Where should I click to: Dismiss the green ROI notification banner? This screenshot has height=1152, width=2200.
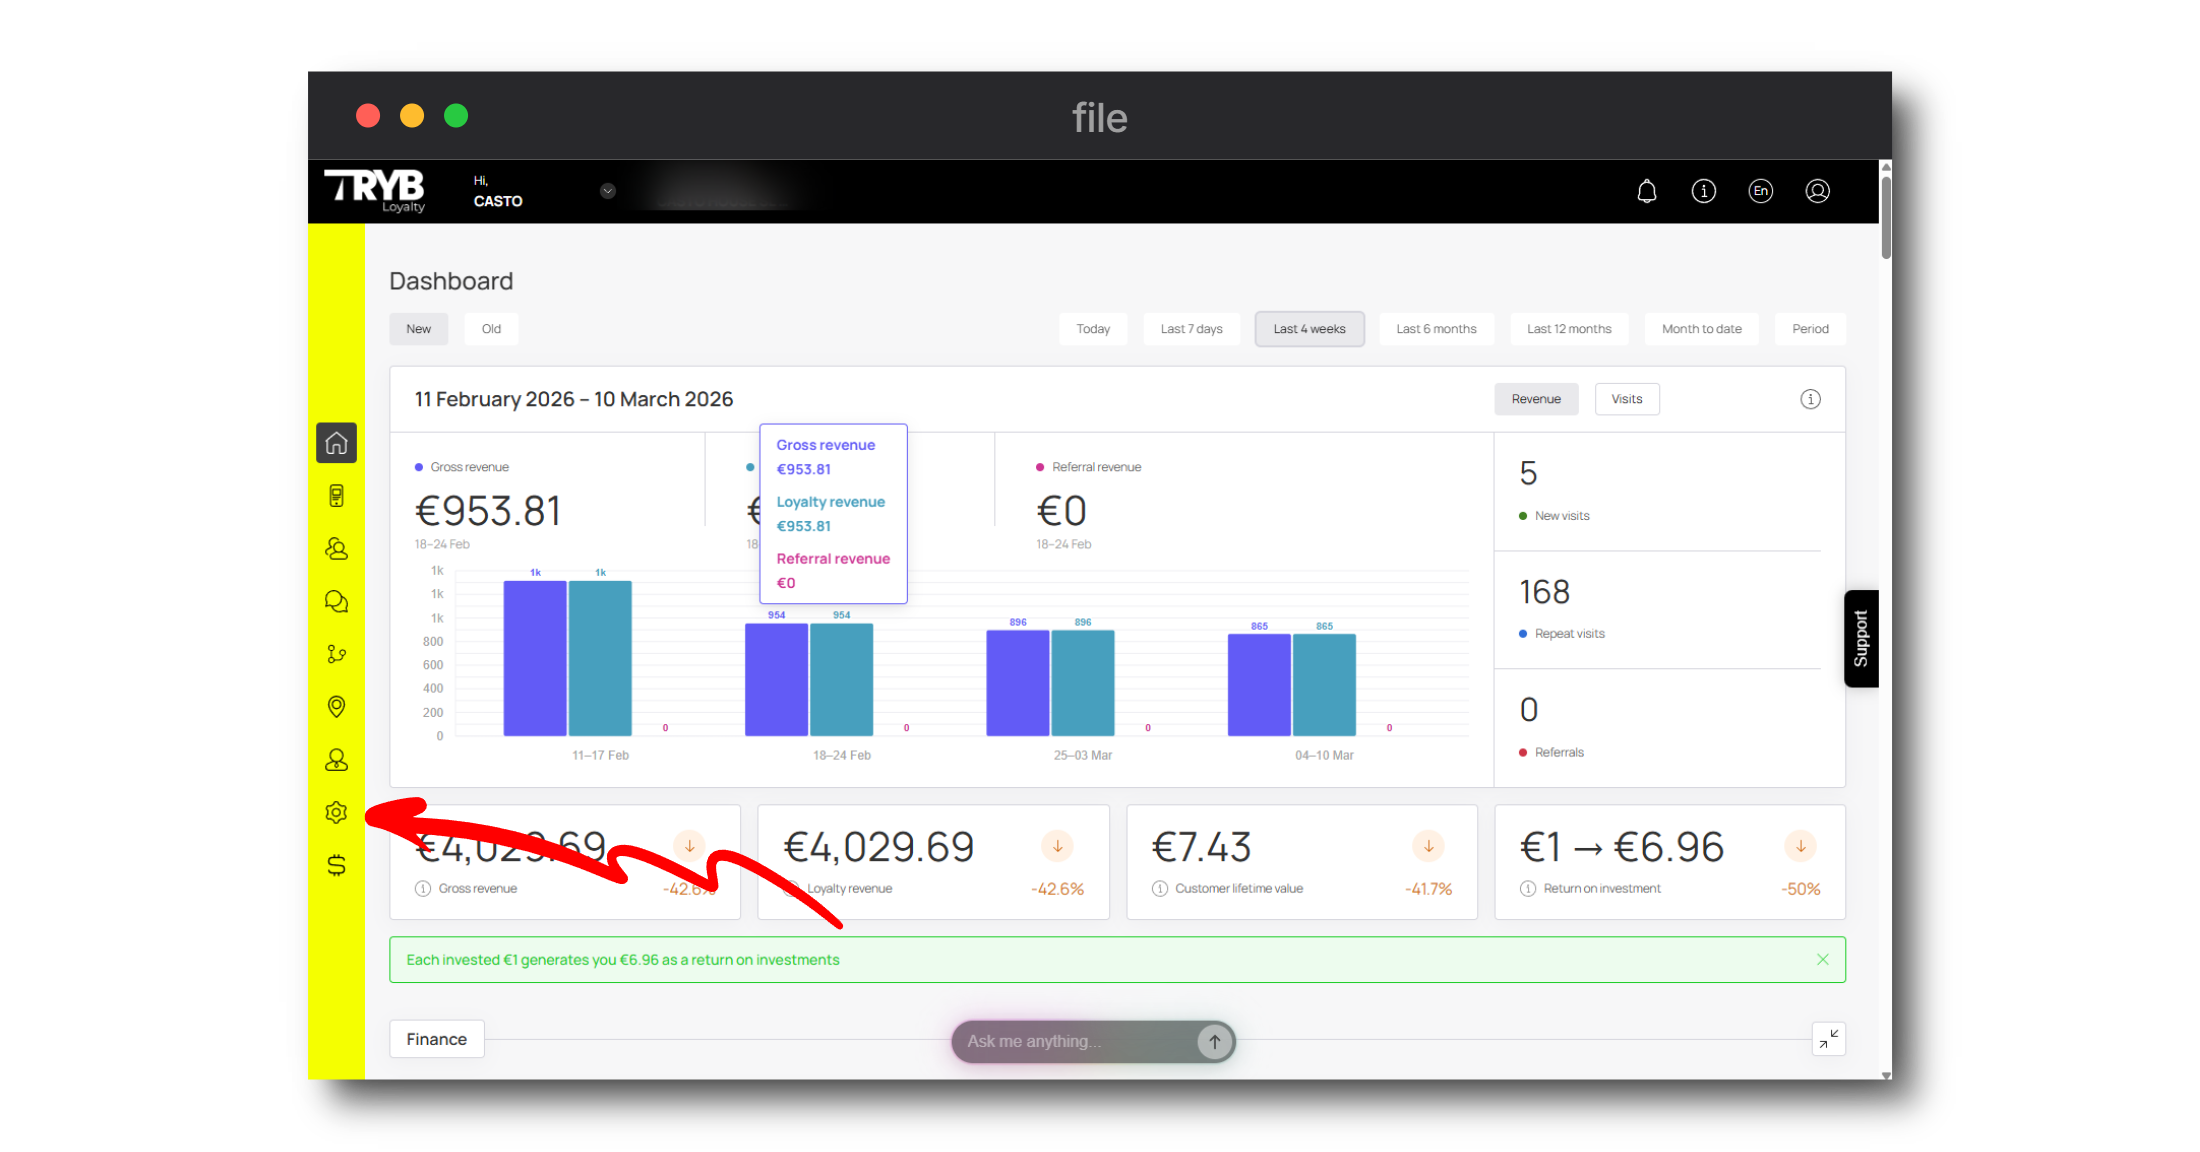coord(1822,959)
